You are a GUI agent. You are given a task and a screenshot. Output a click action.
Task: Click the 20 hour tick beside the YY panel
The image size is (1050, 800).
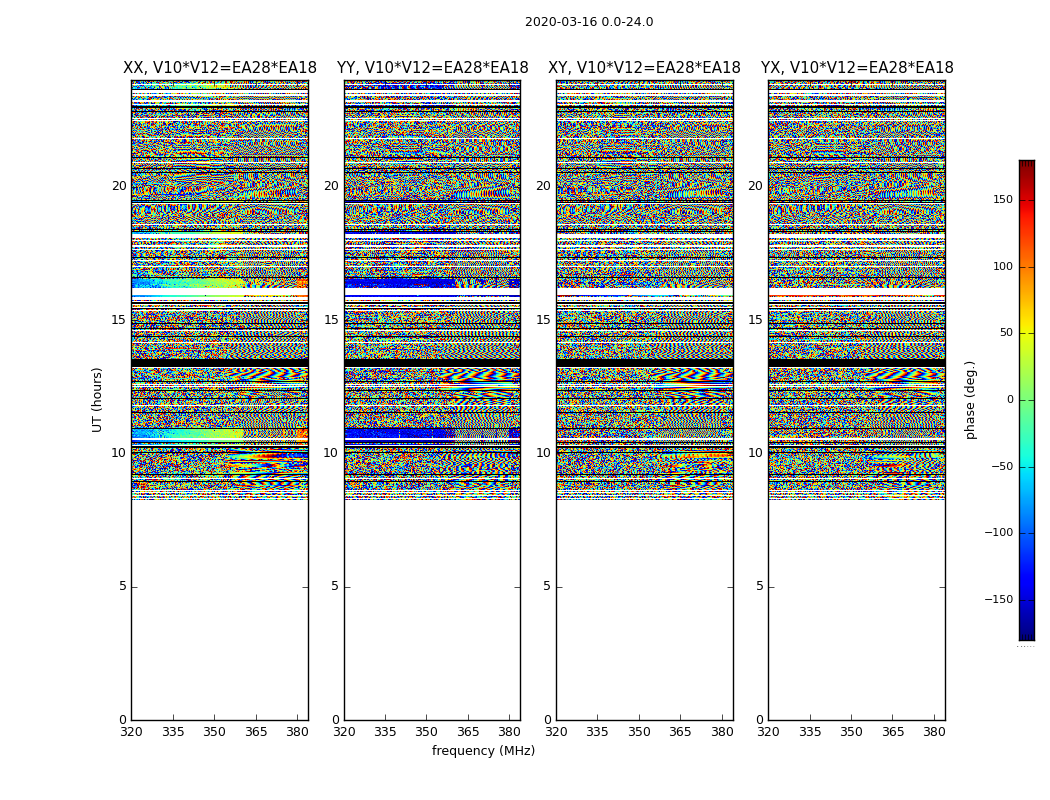(x=331, y=186)
